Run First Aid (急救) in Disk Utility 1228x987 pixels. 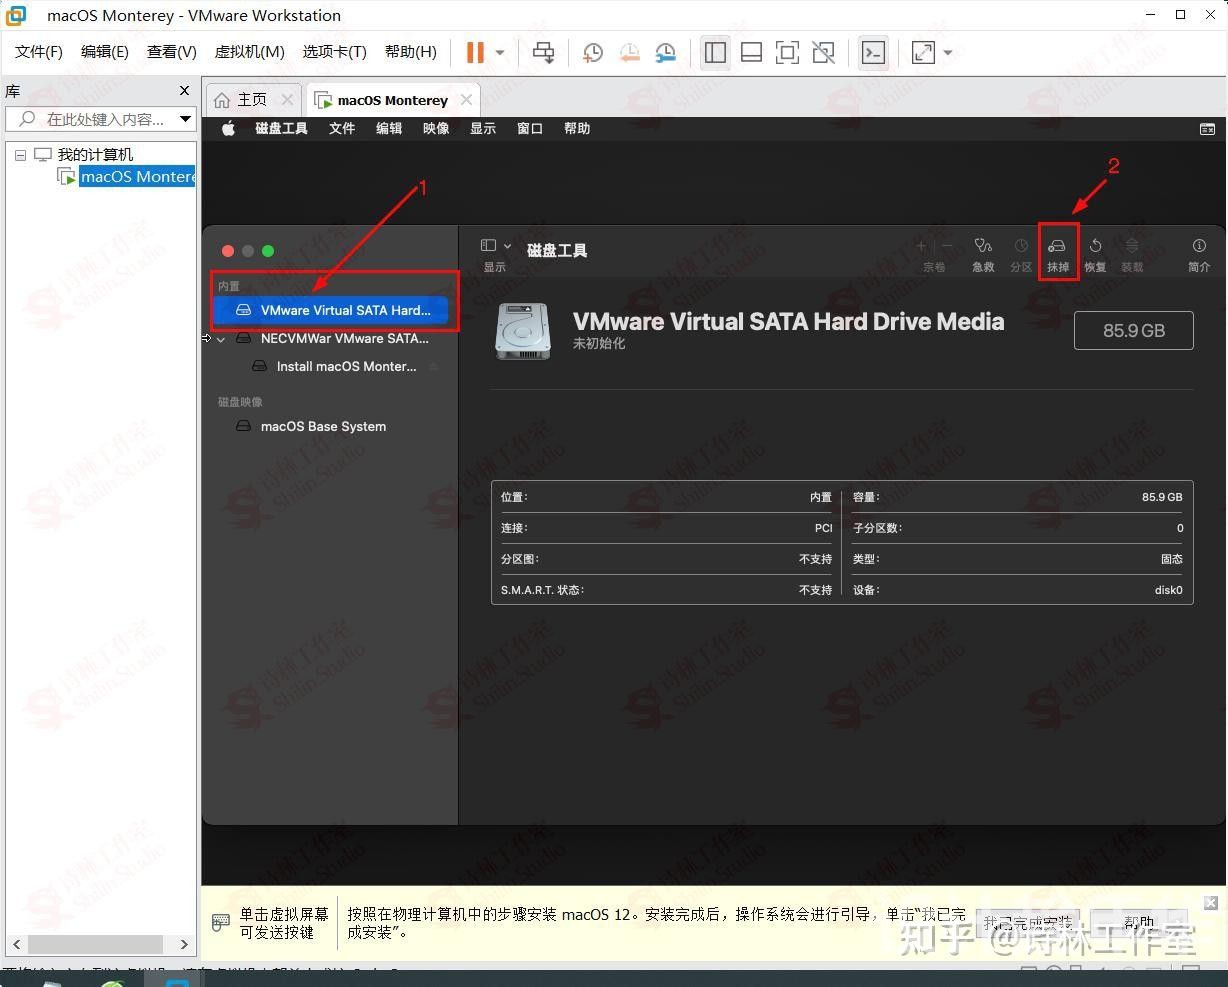983,252
